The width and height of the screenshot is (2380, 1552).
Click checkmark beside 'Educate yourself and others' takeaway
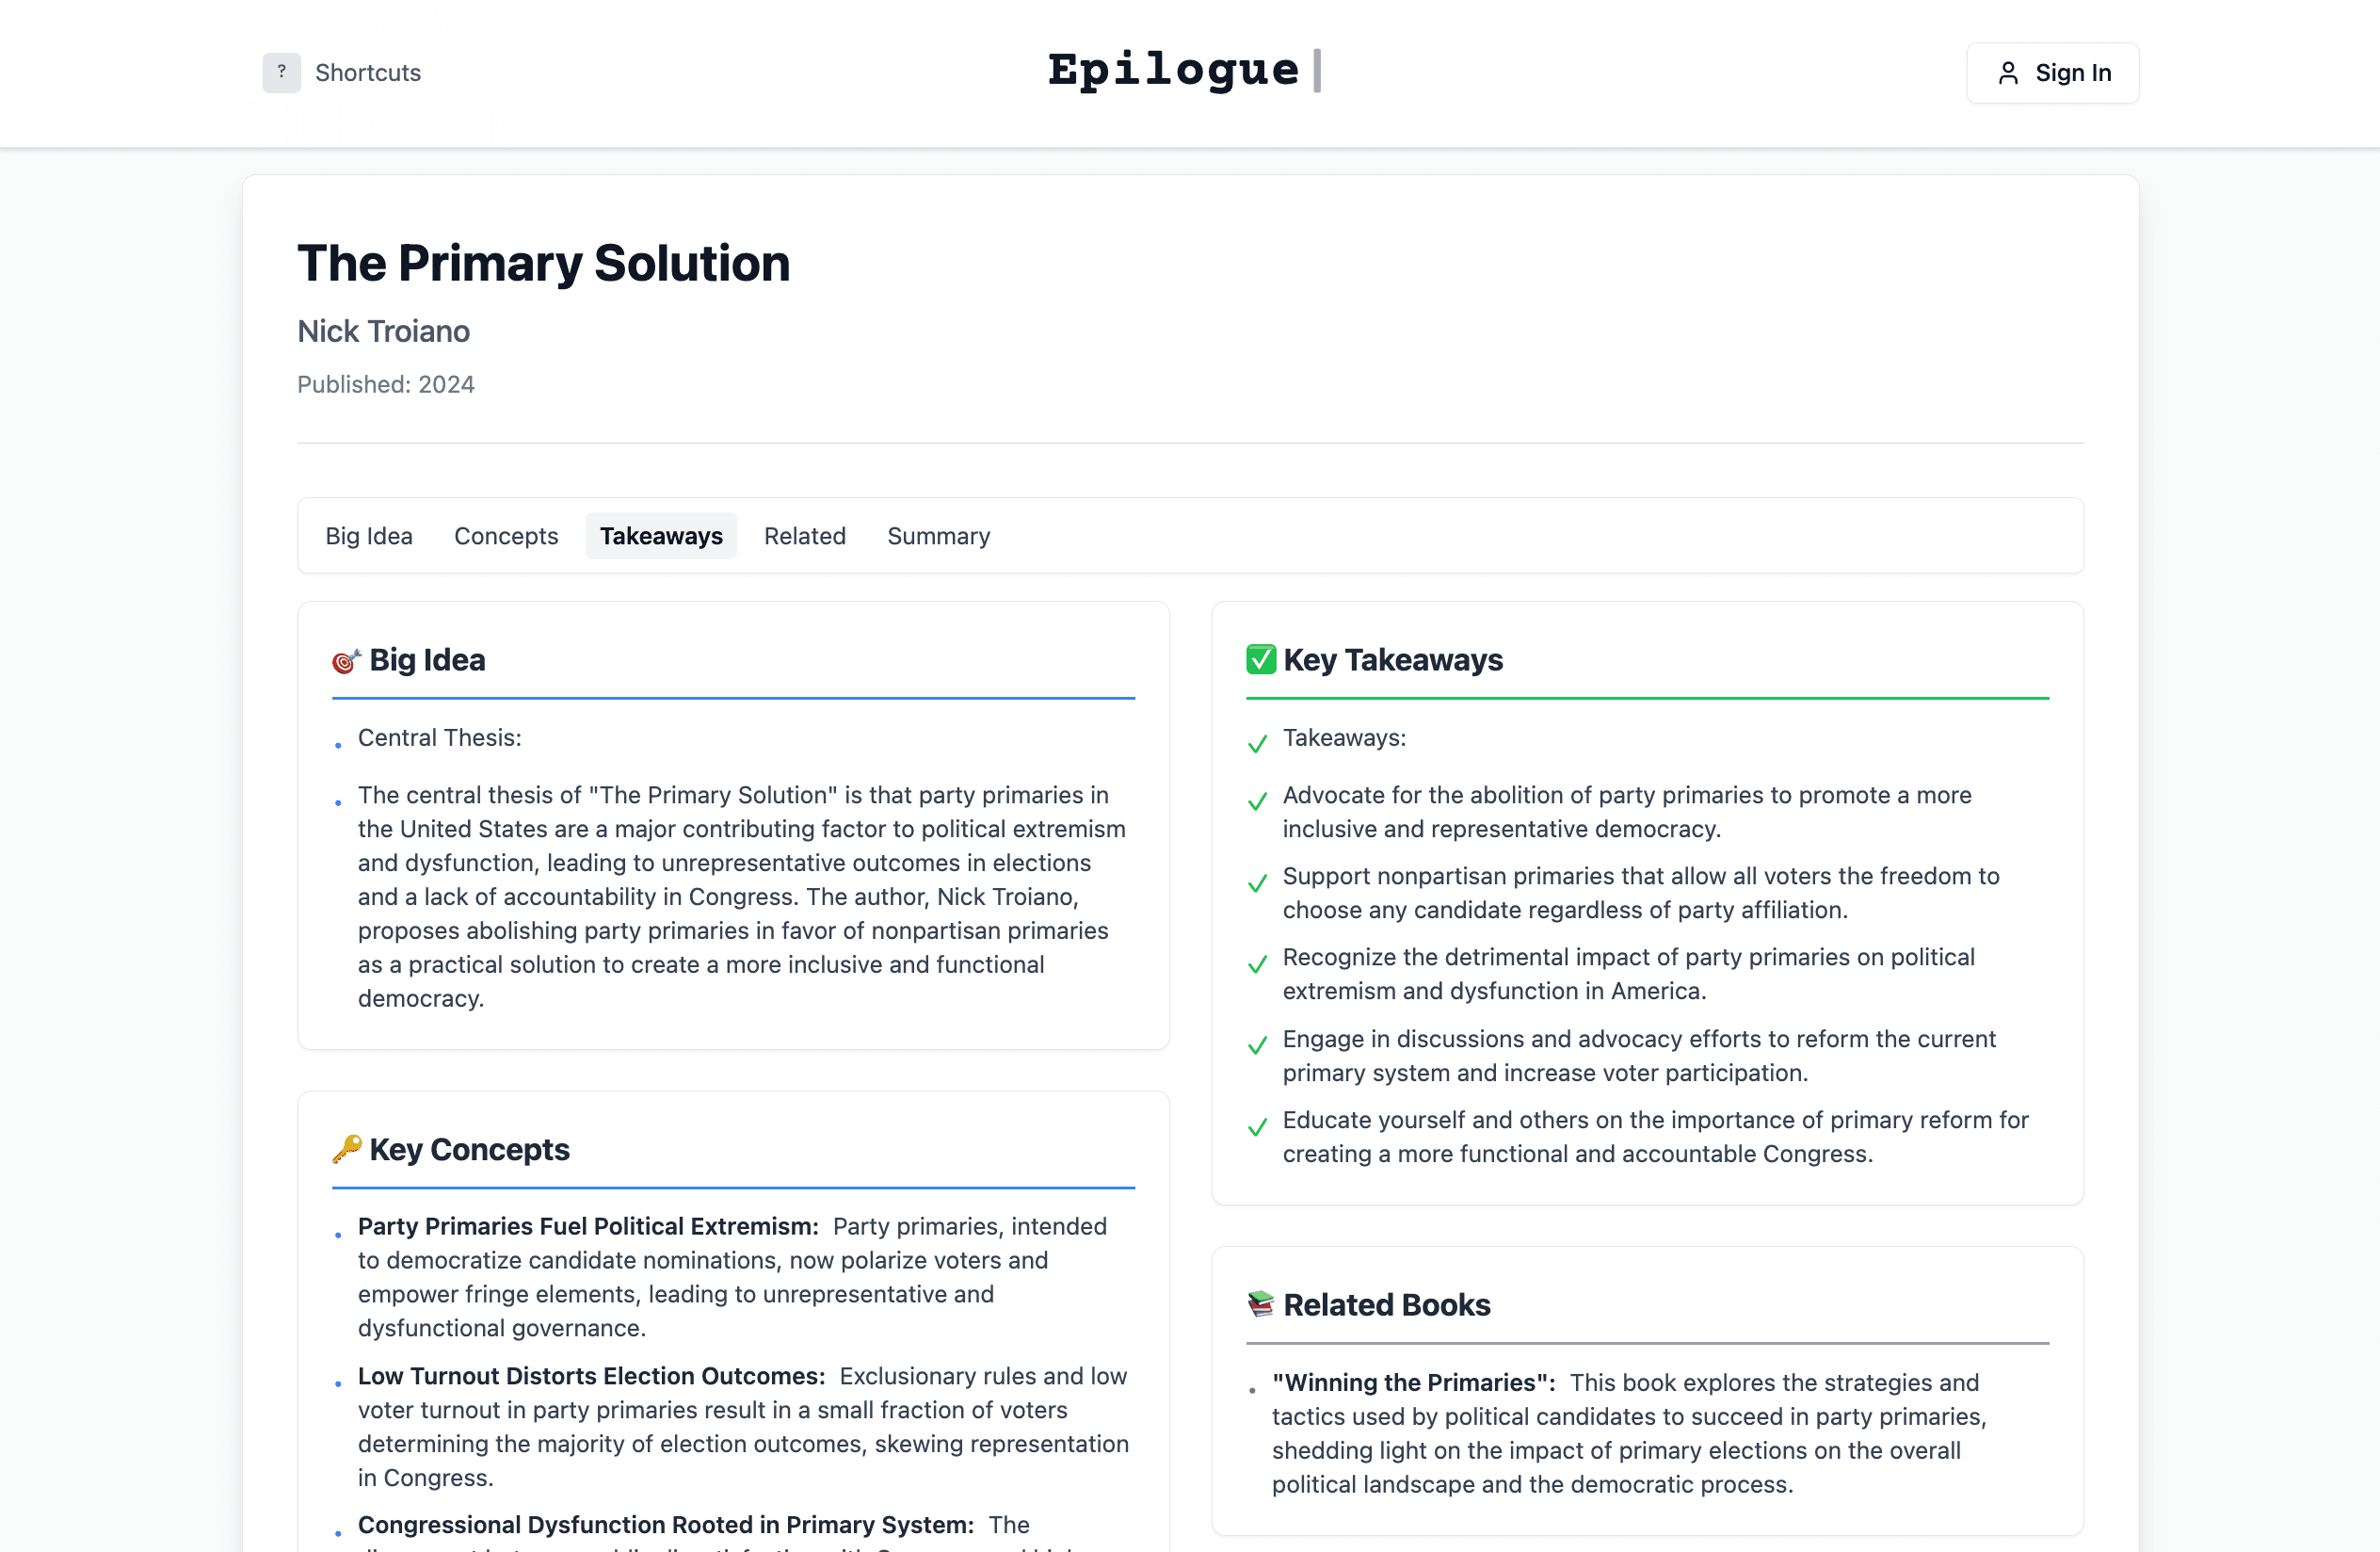[x=1257, y=1127]
